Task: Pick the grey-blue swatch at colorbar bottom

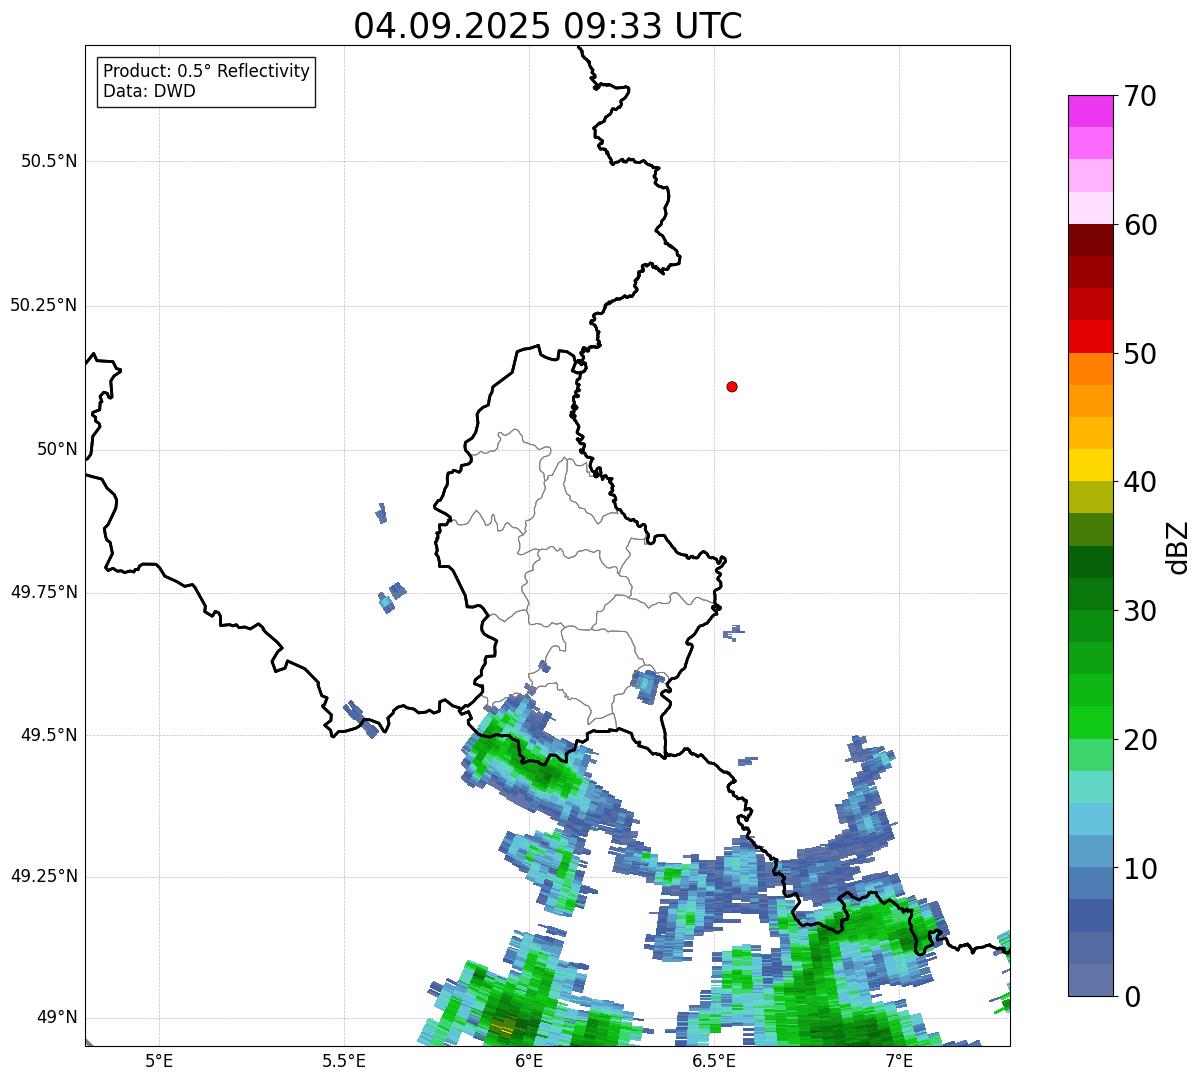Action: click(1090, 980)
